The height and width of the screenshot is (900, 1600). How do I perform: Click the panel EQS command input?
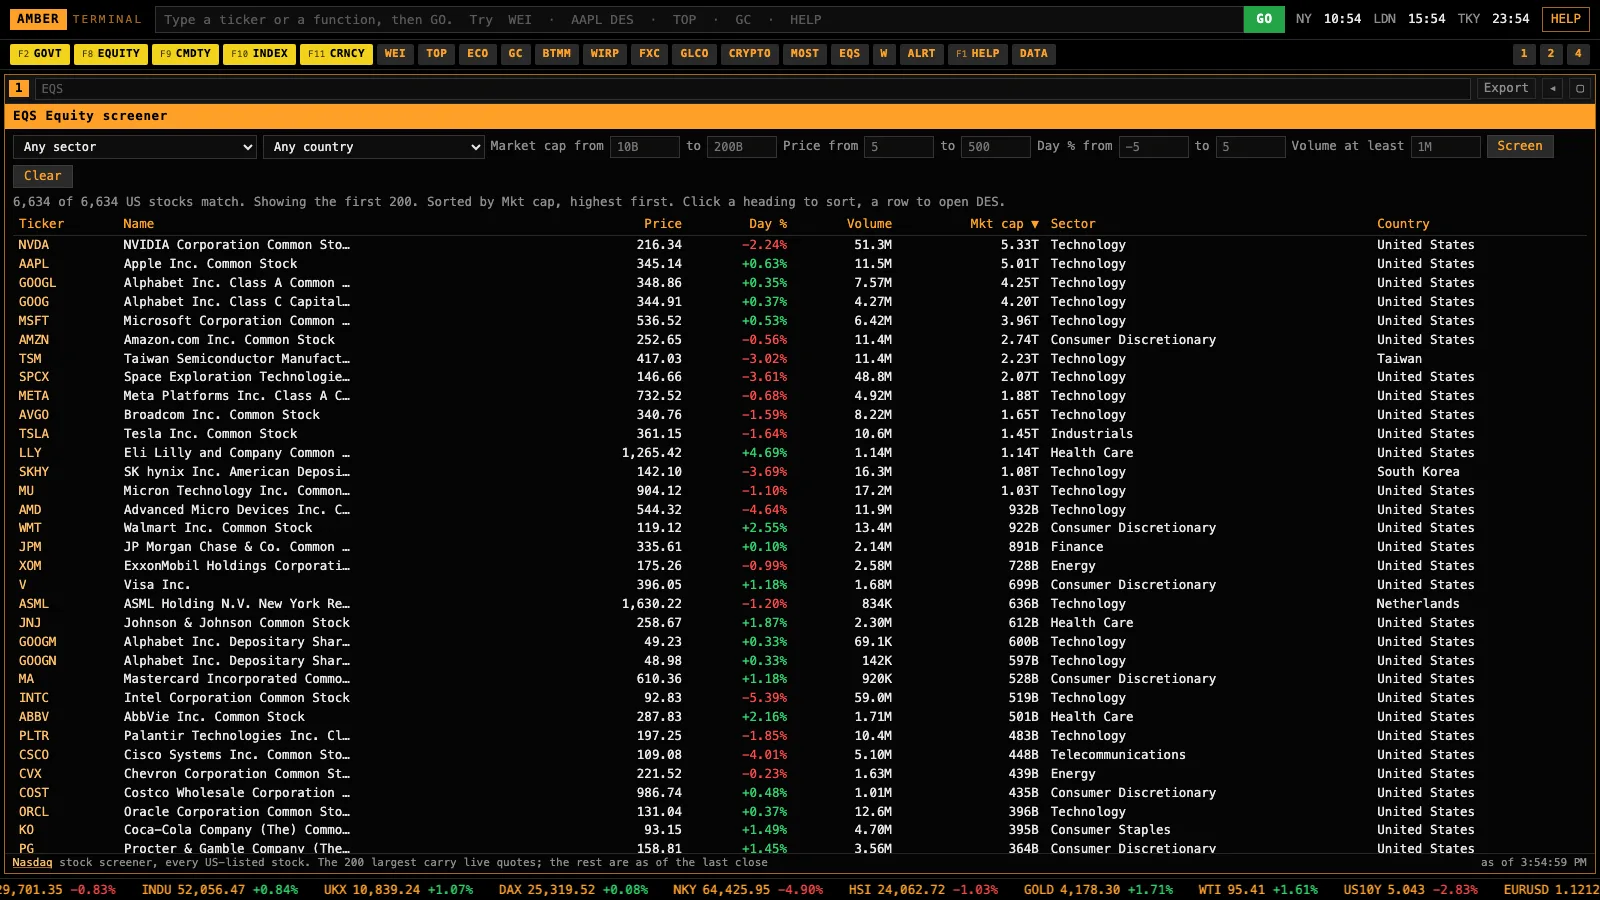click(753, 88)
